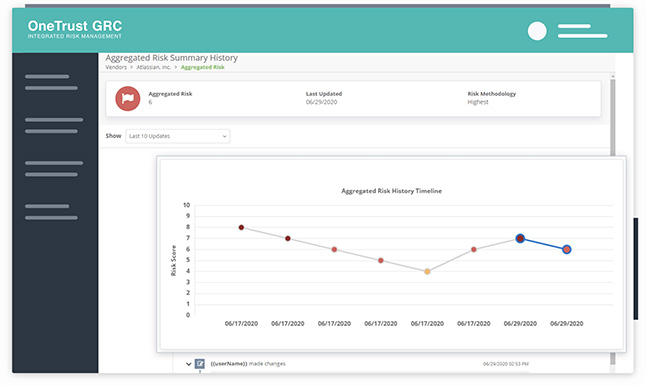Select the blue-outlined score 7 data point
The image size is (650, 386).
tap(520, 238)
